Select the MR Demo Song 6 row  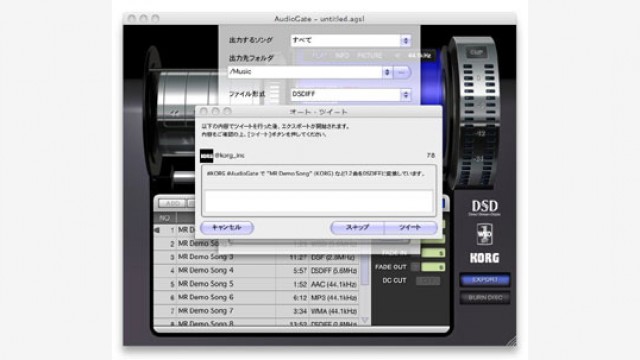[256, 298]
